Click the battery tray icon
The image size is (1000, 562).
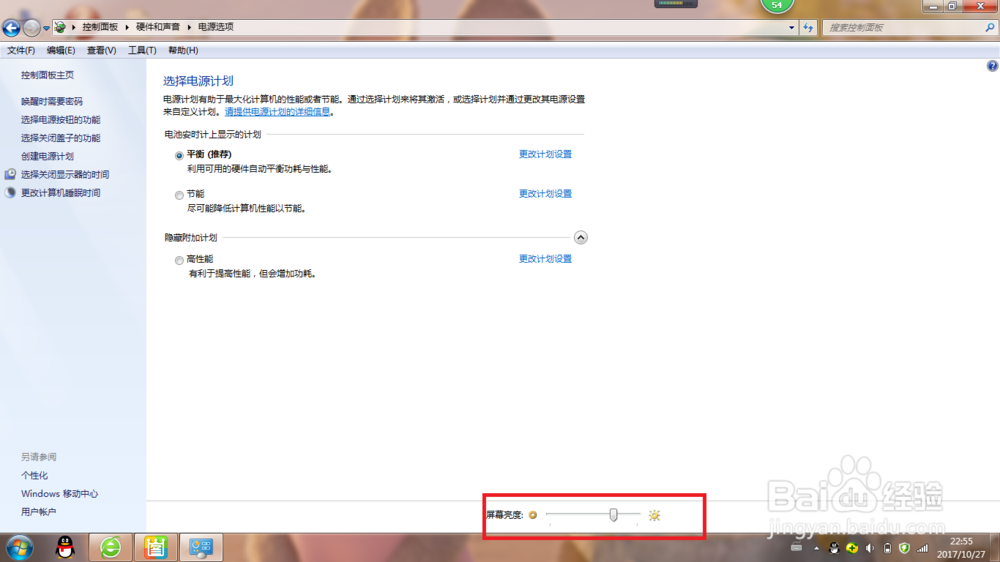(887, 548)
